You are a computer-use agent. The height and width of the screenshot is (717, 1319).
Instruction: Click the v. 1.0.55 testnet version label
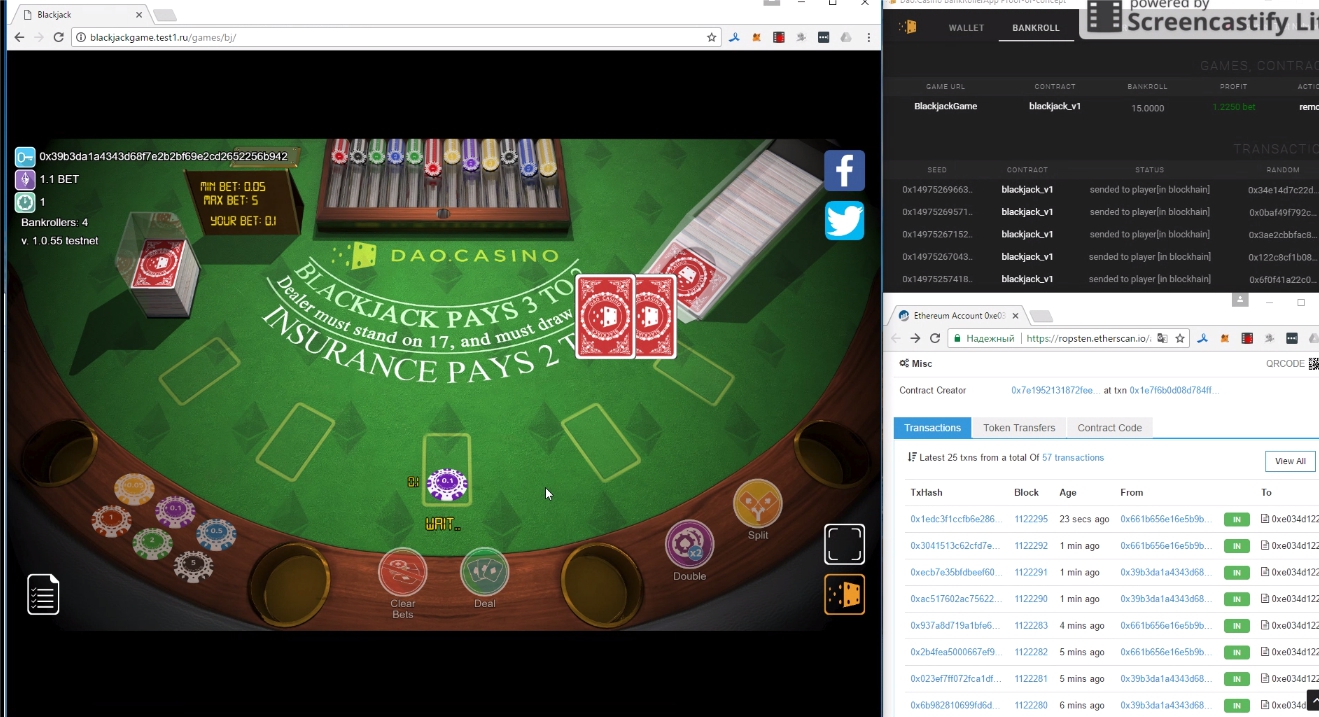(x=59, y=241)
